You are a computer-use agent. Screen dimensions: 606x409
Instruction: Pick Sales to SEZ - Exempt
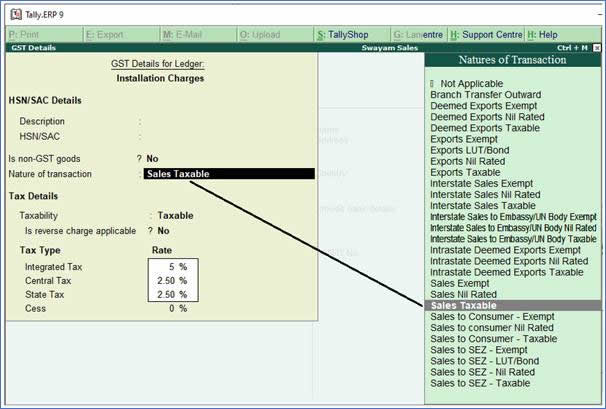tap(478, 350)
